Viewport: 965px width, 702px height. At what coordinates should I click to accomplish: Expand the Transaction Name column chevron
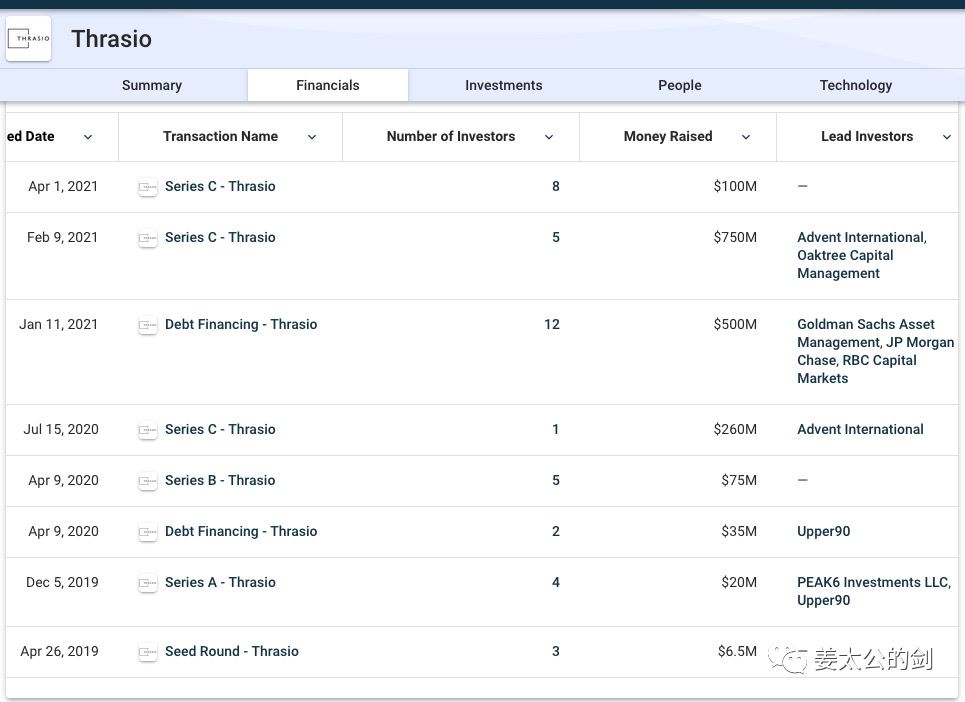[x=312, y=137]
